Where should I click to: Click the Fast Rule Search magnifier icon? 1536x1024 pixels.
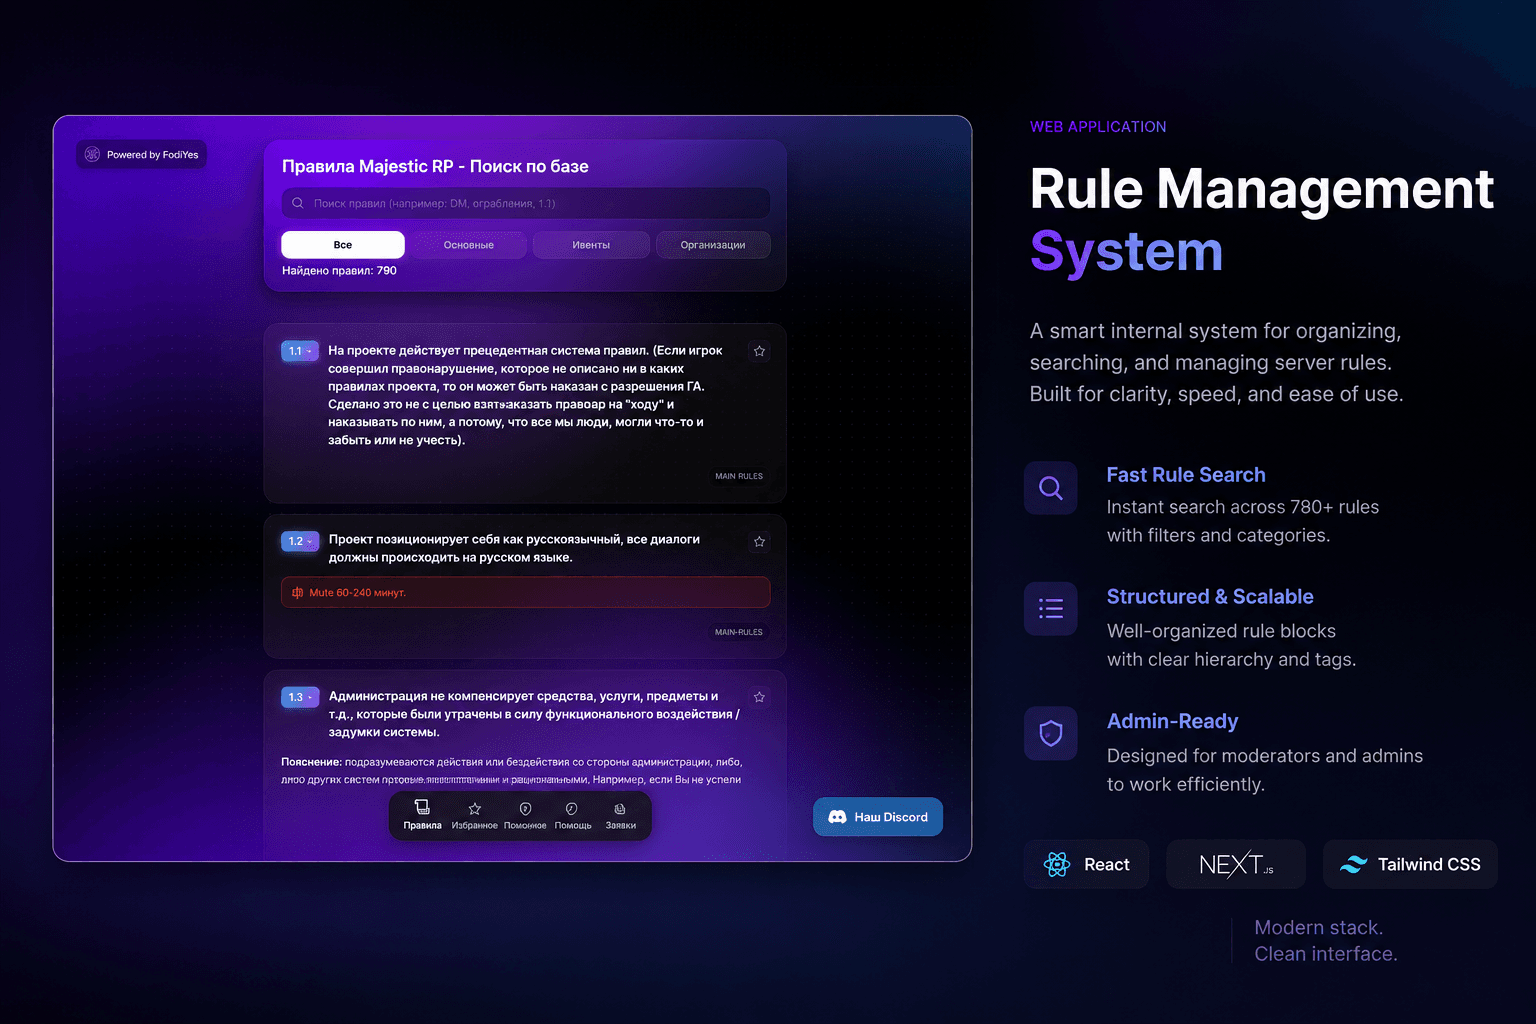1050,488
